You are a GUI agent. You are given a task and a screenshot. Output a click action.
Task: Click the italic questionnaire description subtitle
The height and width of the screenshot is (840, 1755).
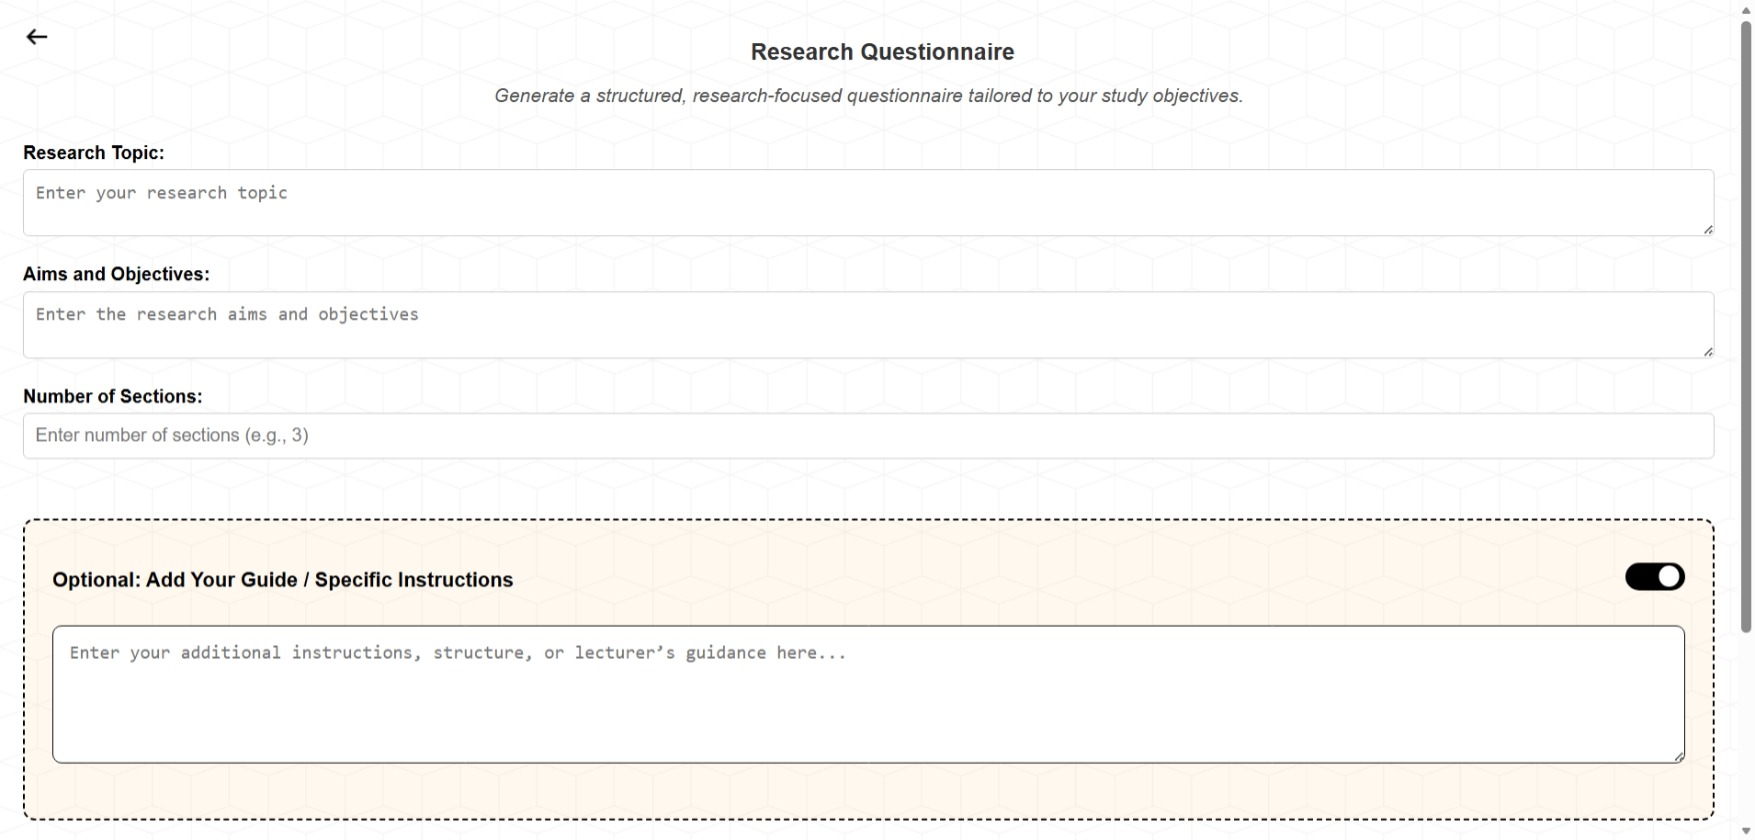[x=868, y=96]
